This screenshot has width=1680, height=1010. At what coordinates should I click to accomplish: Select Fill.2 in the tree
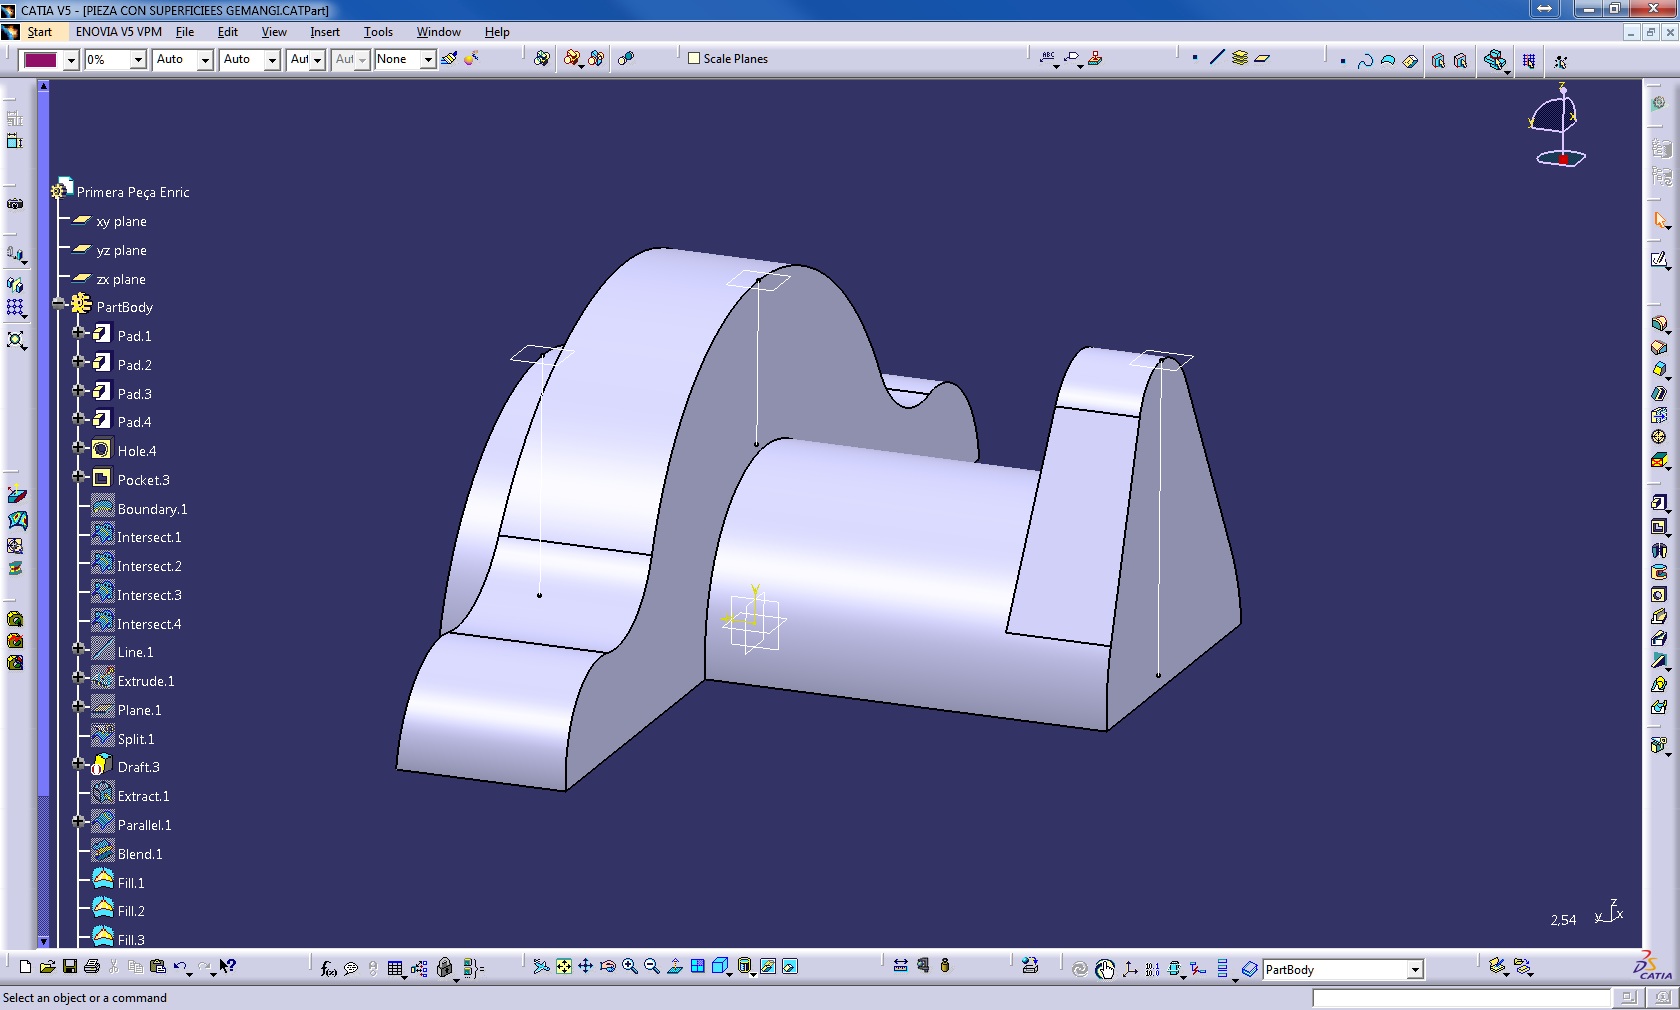coord(131,911)
